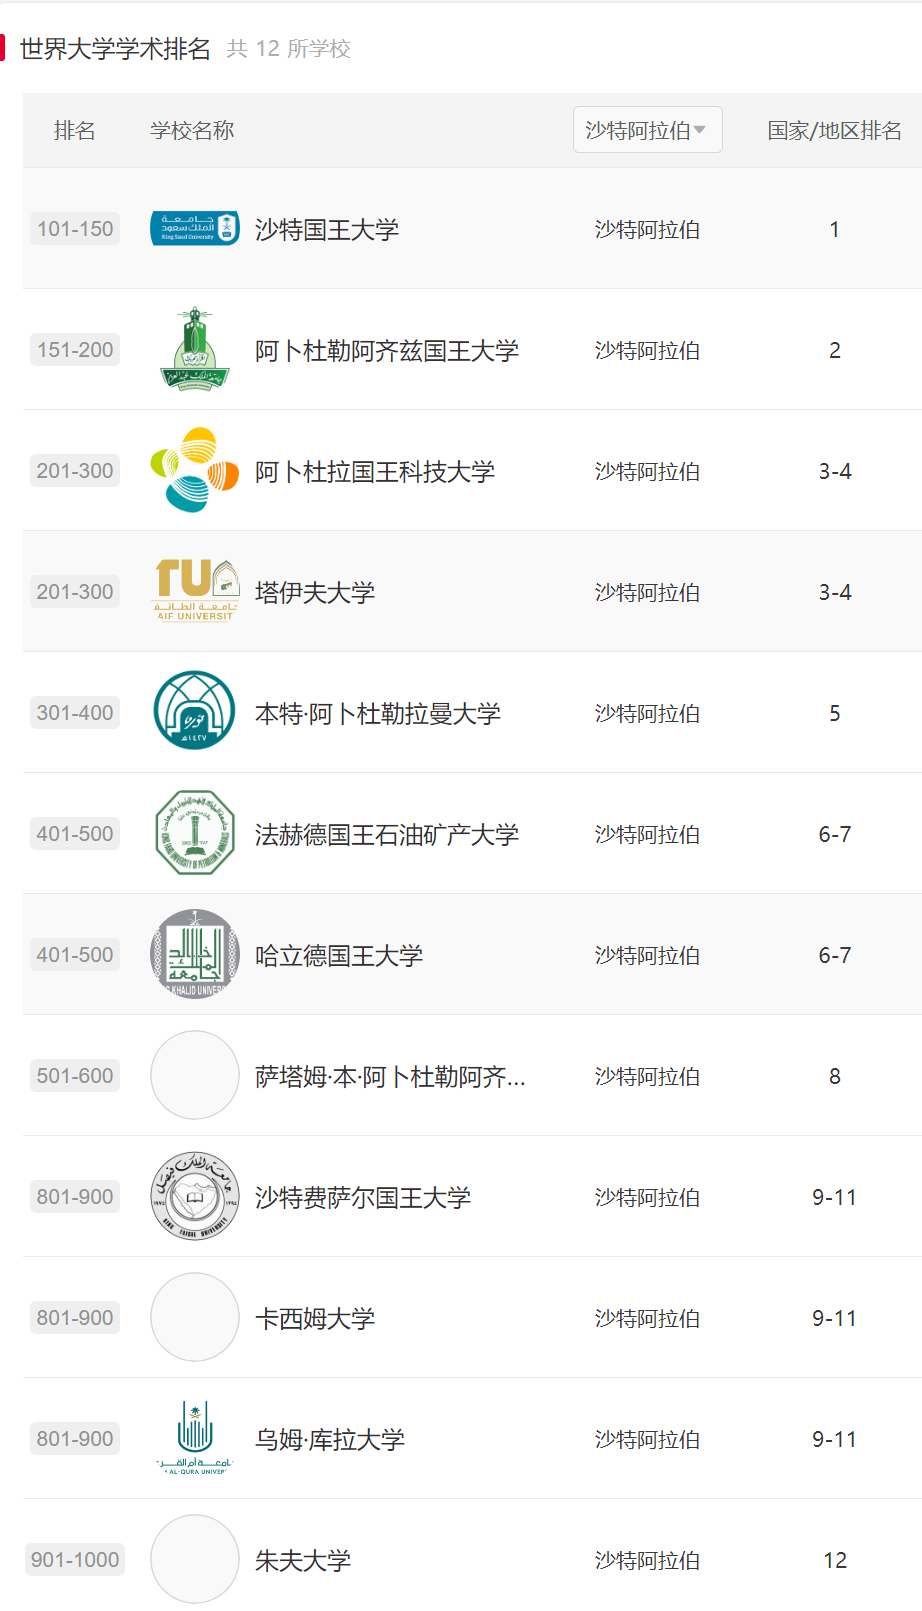This screenshot has height=1611, width=922.
Task: Click the 国家/地区排名 column header
Action: 835,130
